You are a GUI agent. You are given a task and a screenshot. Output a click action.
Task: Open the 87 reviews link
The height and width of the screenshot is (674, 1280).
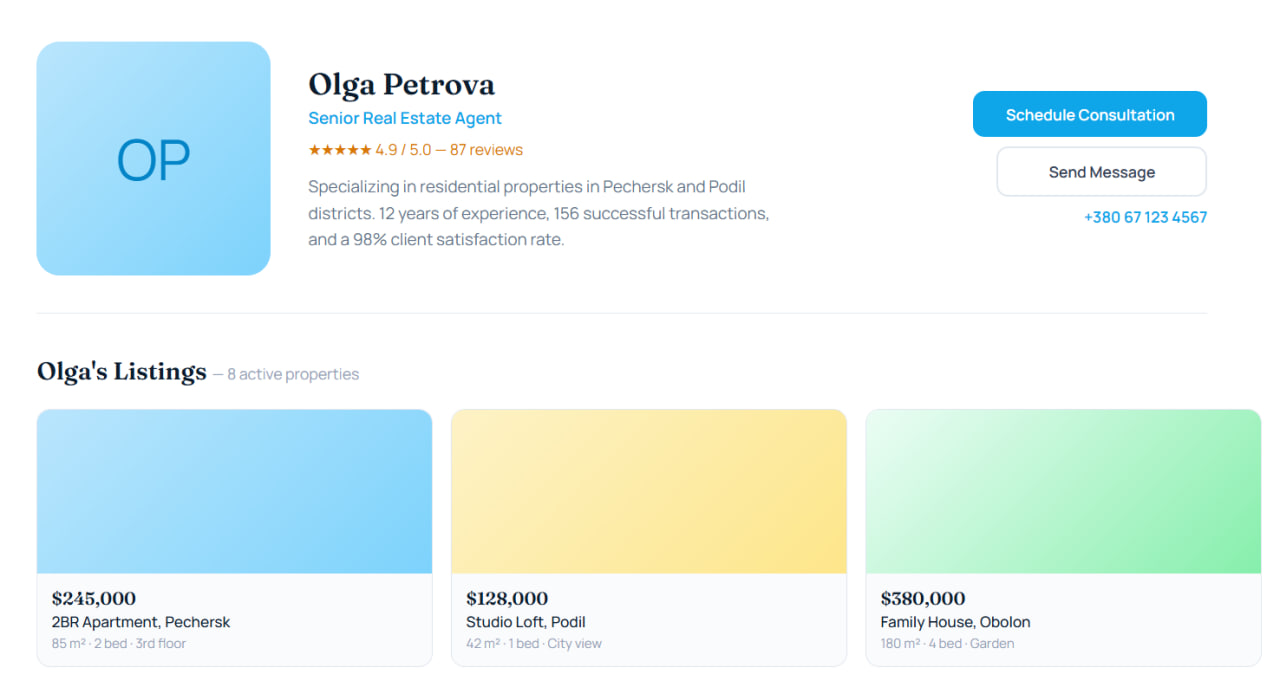pyautogui.click(x=486, y=150)
